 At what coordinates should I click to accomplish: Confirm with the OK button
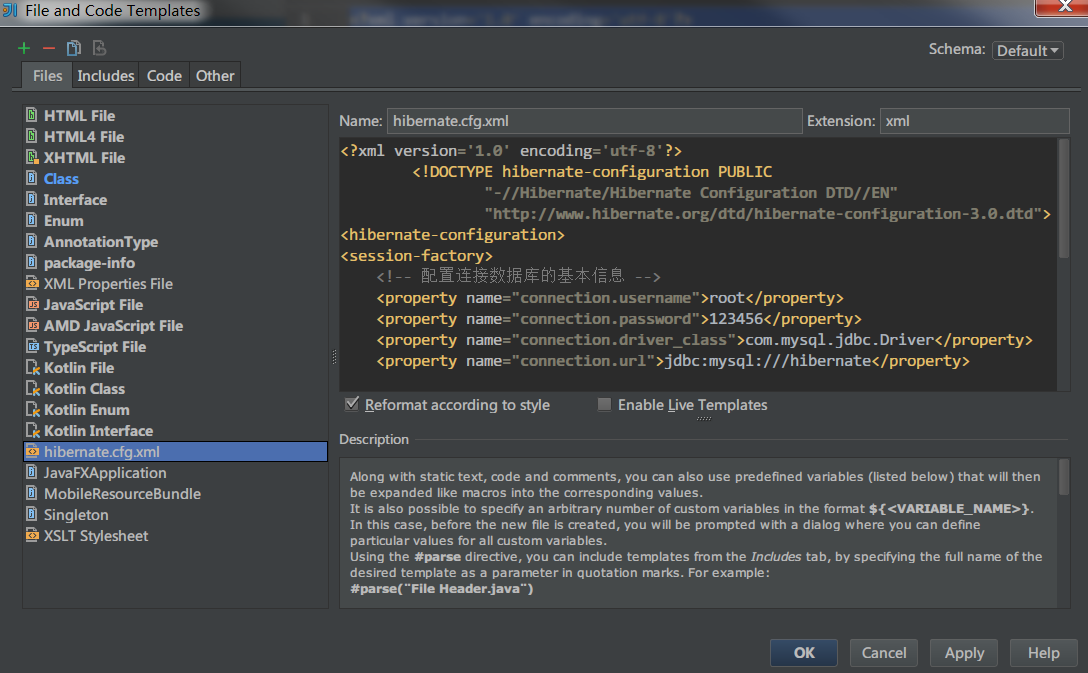coord(804,653)
